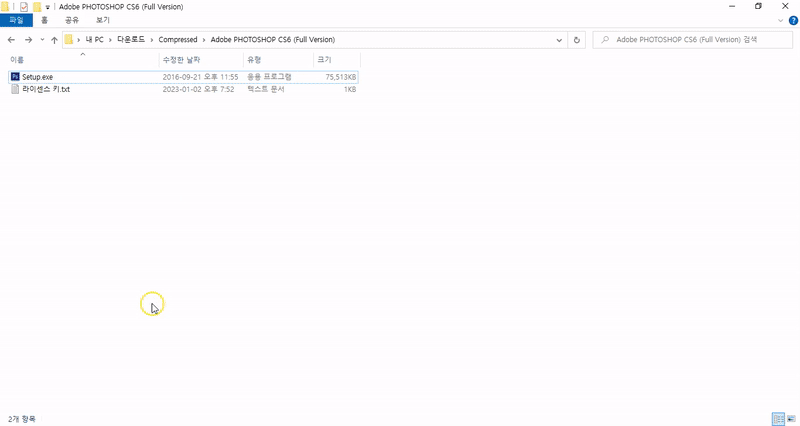The width and height of the screenshot is (800, 426).
Task: Click the properties checkmark quick access icon
Action: click(x=23, y=7)
